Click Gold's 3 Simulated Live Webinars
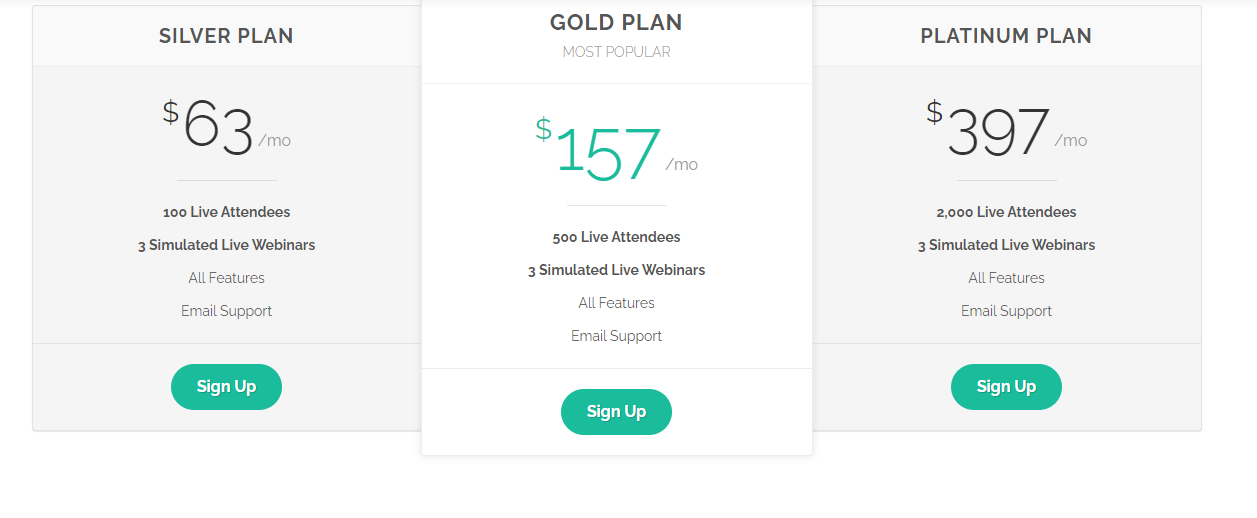 tap(617, 270)
